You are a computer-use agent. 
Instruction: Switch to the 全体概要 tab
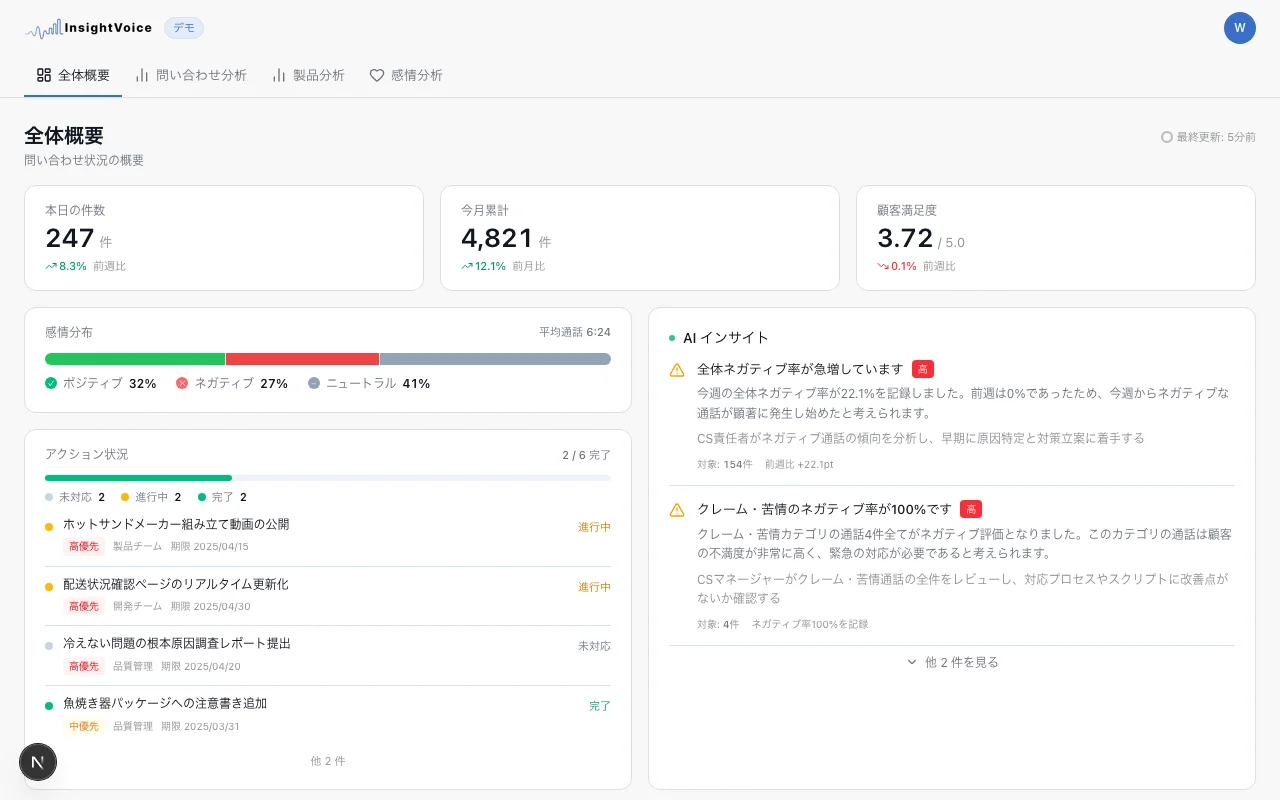coord(73,75)
